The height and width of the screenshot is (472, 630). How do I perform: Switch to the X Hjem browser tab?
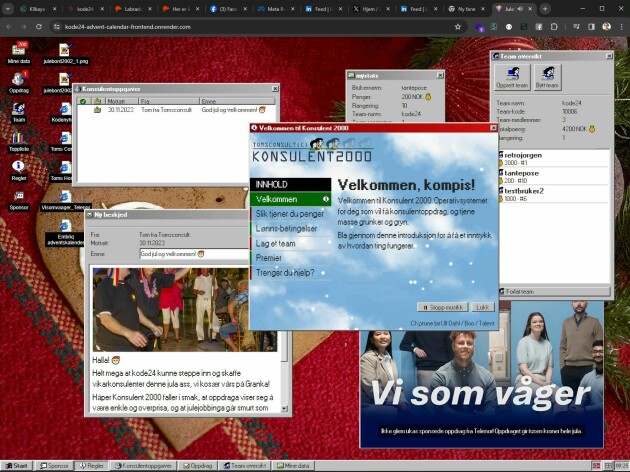click(369, 8)
